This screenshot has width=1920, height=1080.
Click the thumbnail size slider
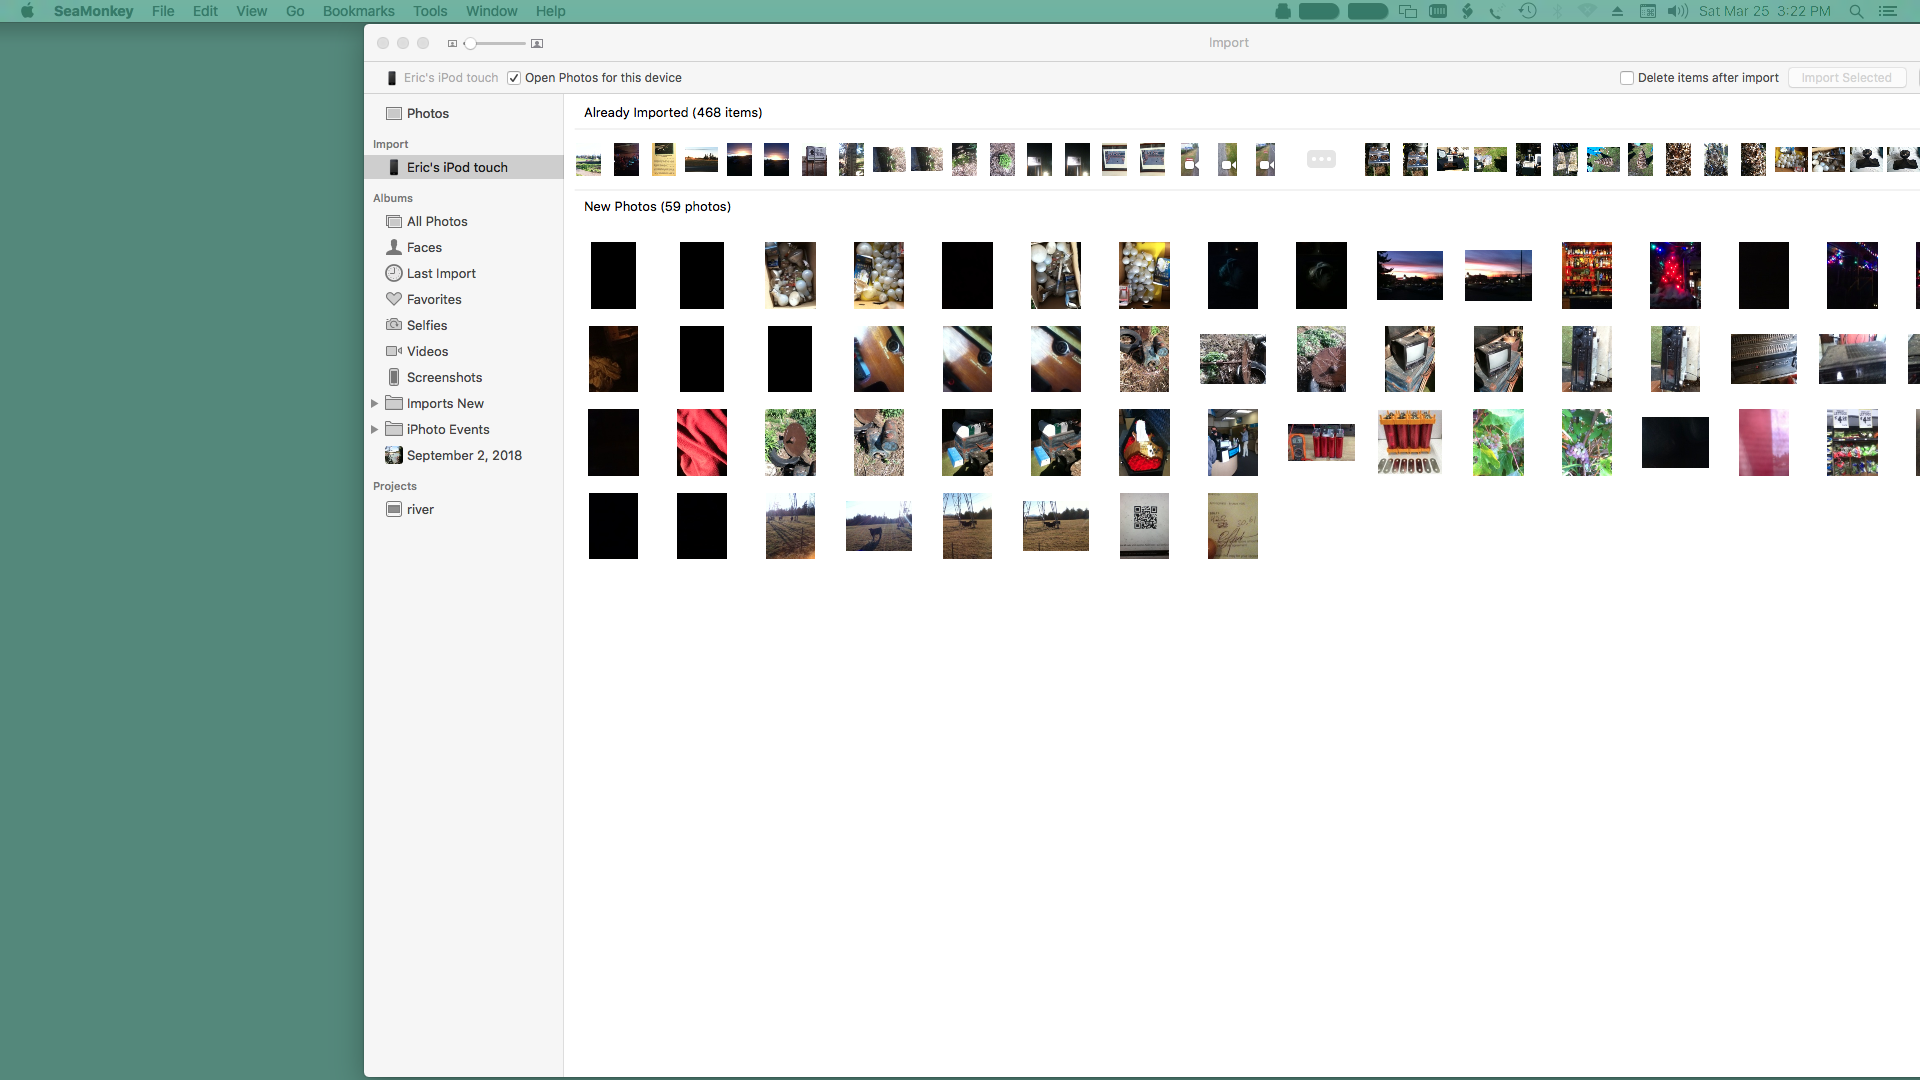[x=471, y=44]
